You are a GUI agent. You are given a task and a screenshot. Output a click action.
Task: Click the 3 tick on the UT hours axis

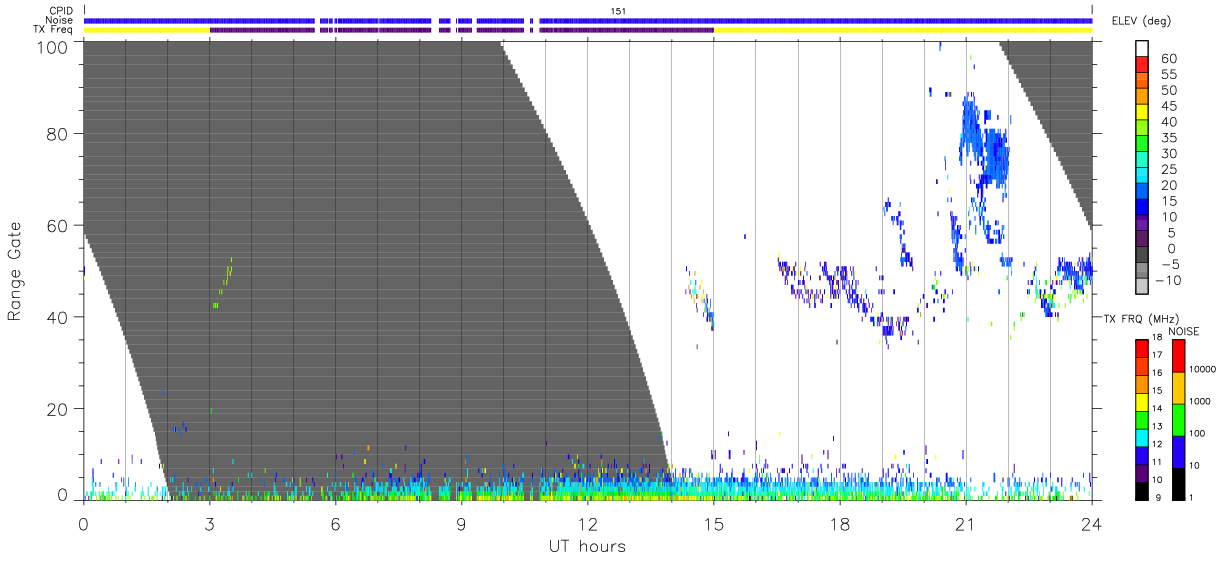(x=209, y=523)
